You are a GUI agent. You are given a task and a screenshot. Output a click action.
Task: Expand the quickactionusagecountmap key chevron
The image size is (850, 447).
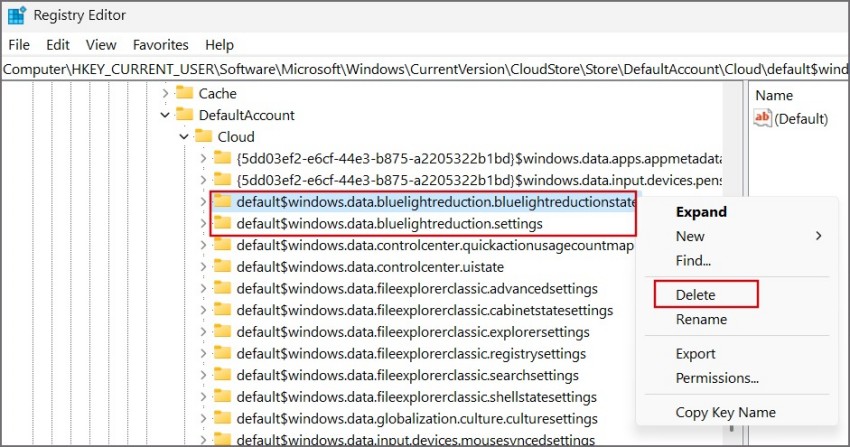point(203,245)
